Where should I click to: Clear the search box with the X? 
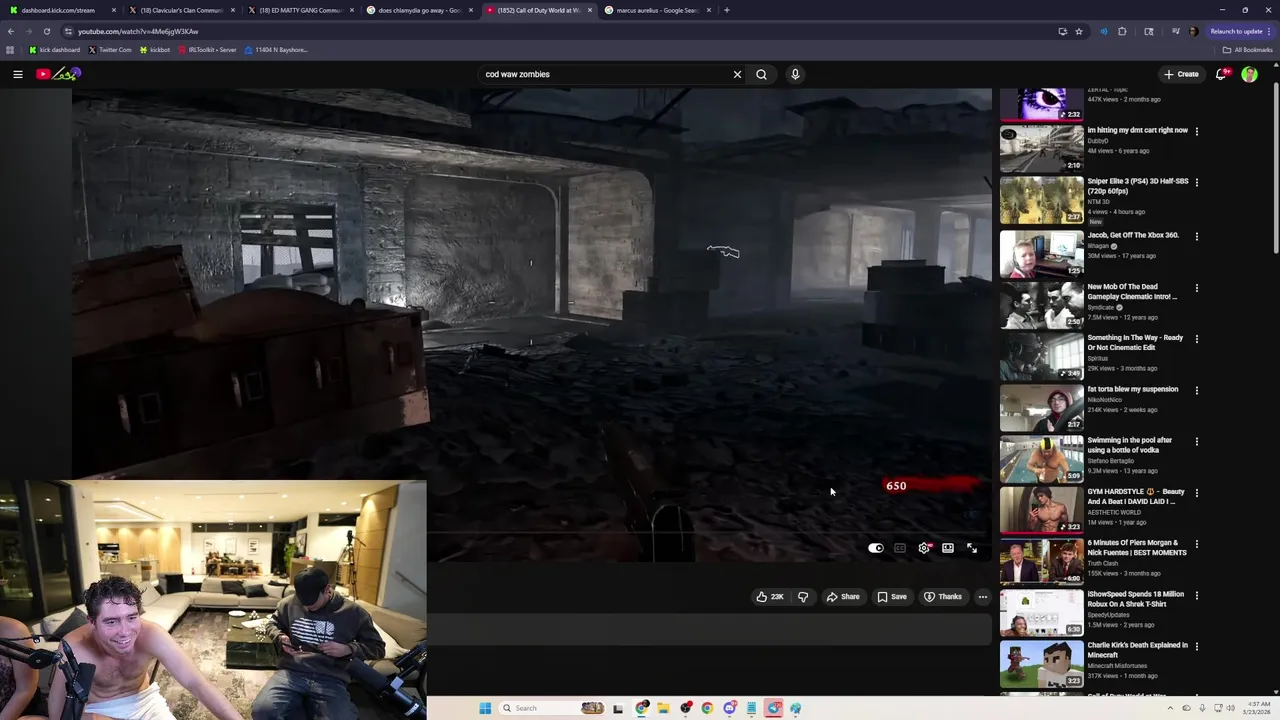(x=737, y=74)
